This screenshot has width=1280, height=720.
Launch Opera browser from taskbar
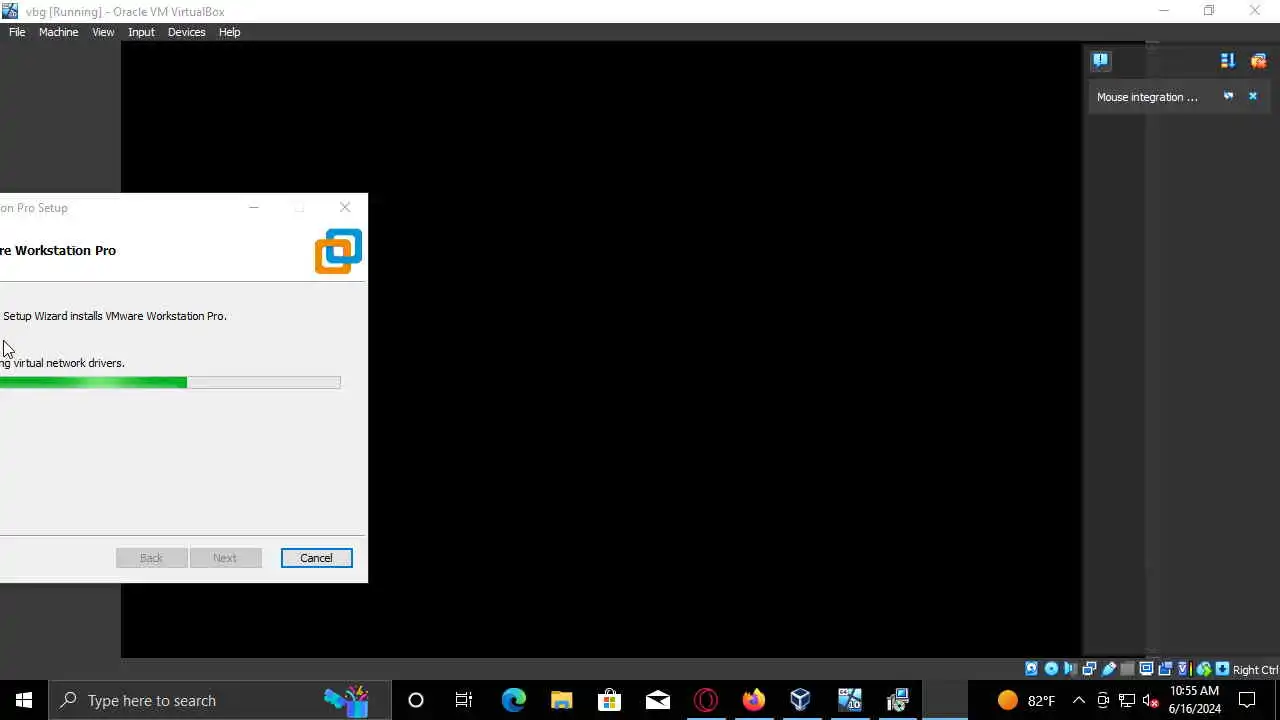pos(706,700)
